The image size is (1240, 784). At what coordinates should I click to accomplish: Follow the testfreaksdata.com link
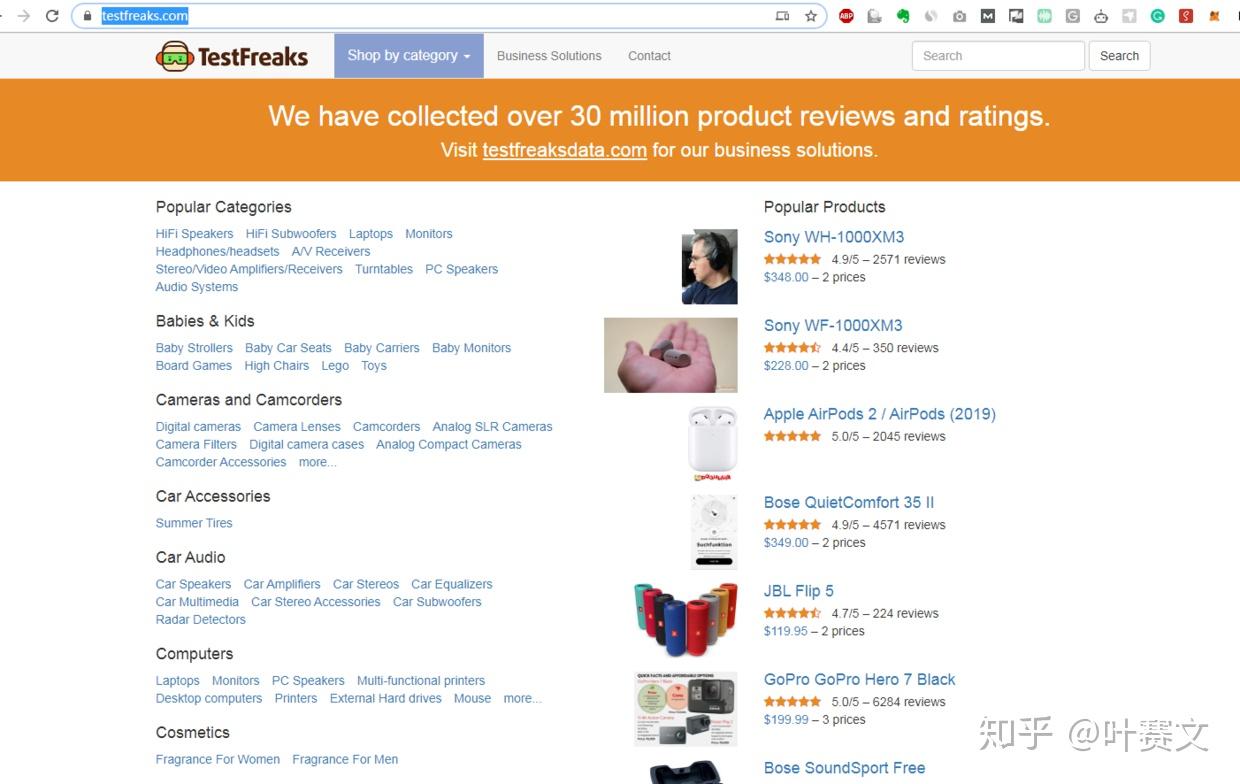(564, 150)
